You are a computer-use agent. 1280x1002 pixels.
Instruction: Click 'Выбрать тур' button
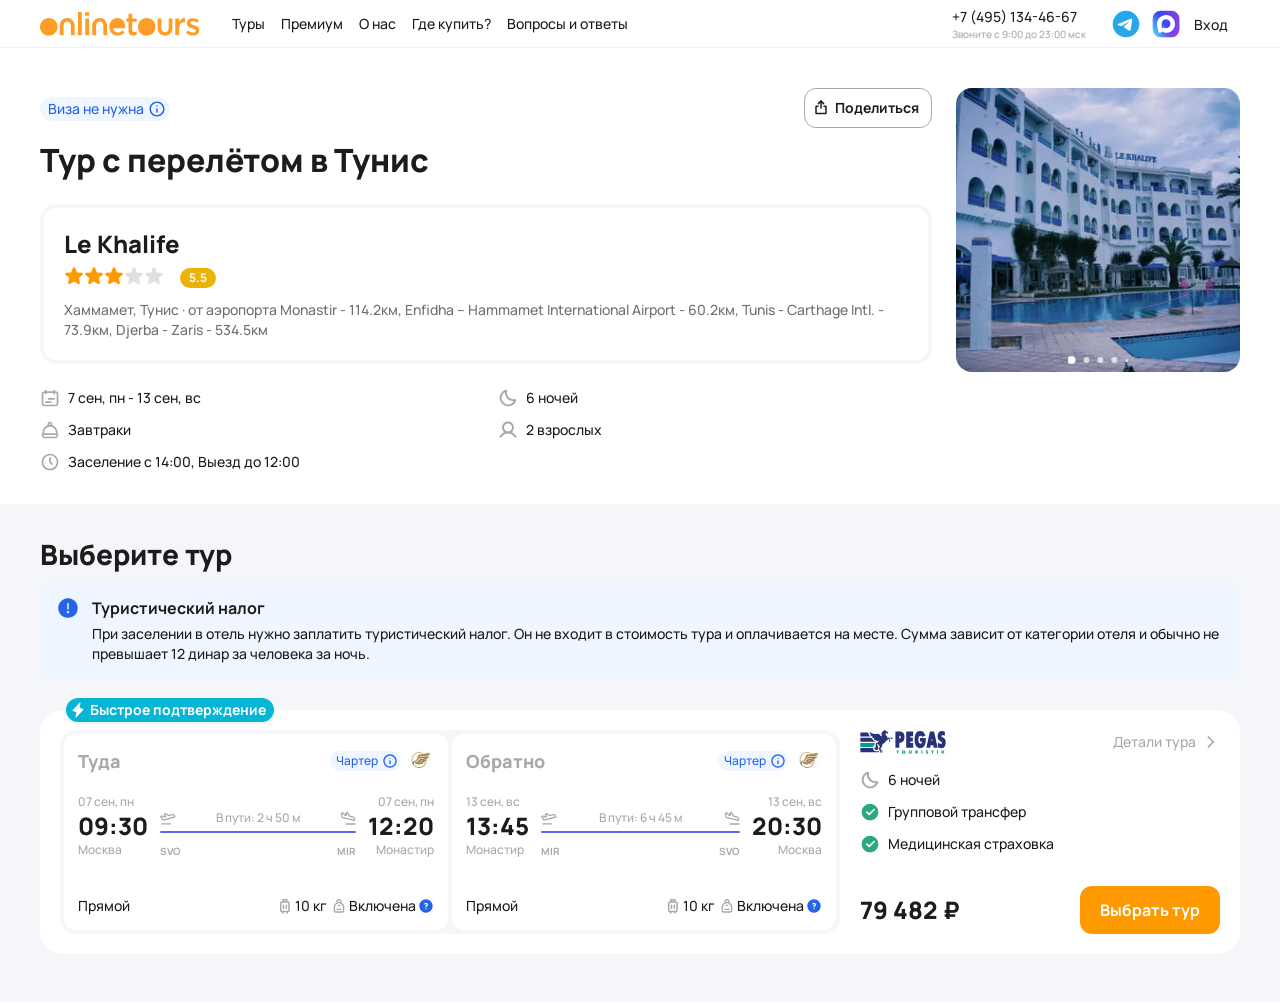pos(1150,910)
